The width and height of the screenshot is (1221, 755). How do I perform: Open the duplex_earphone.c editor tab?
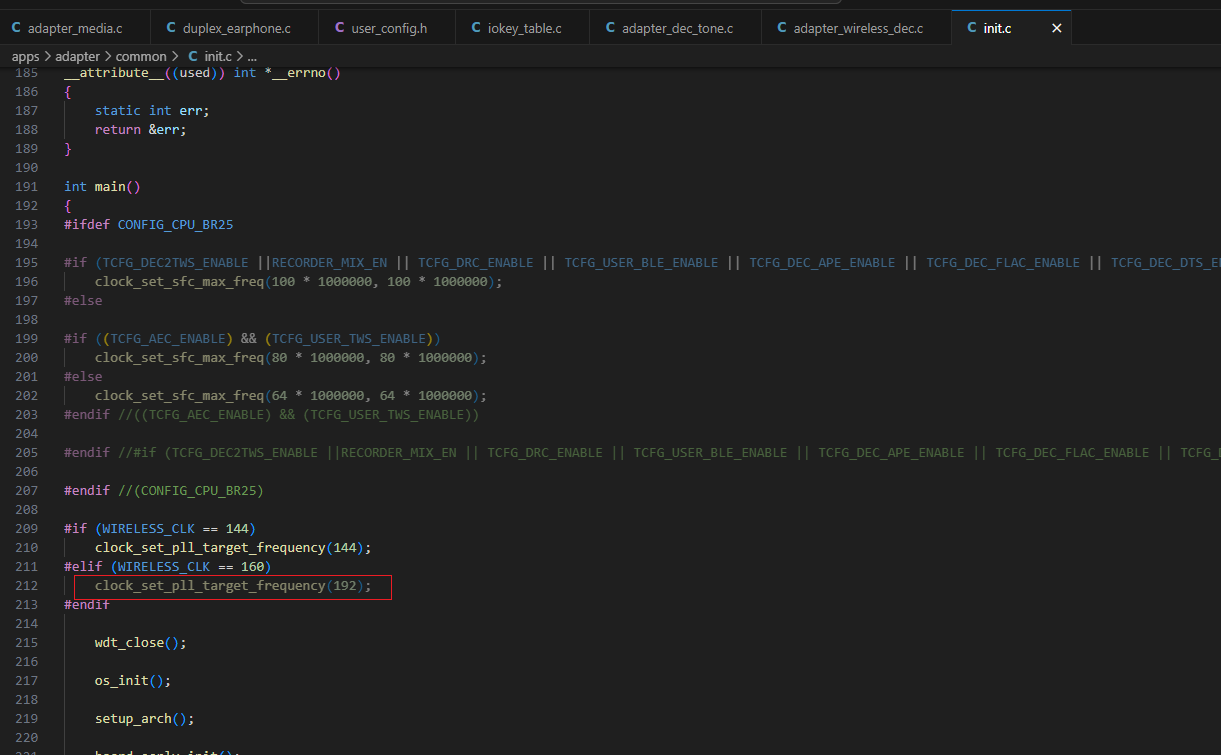tap(235, 28)
